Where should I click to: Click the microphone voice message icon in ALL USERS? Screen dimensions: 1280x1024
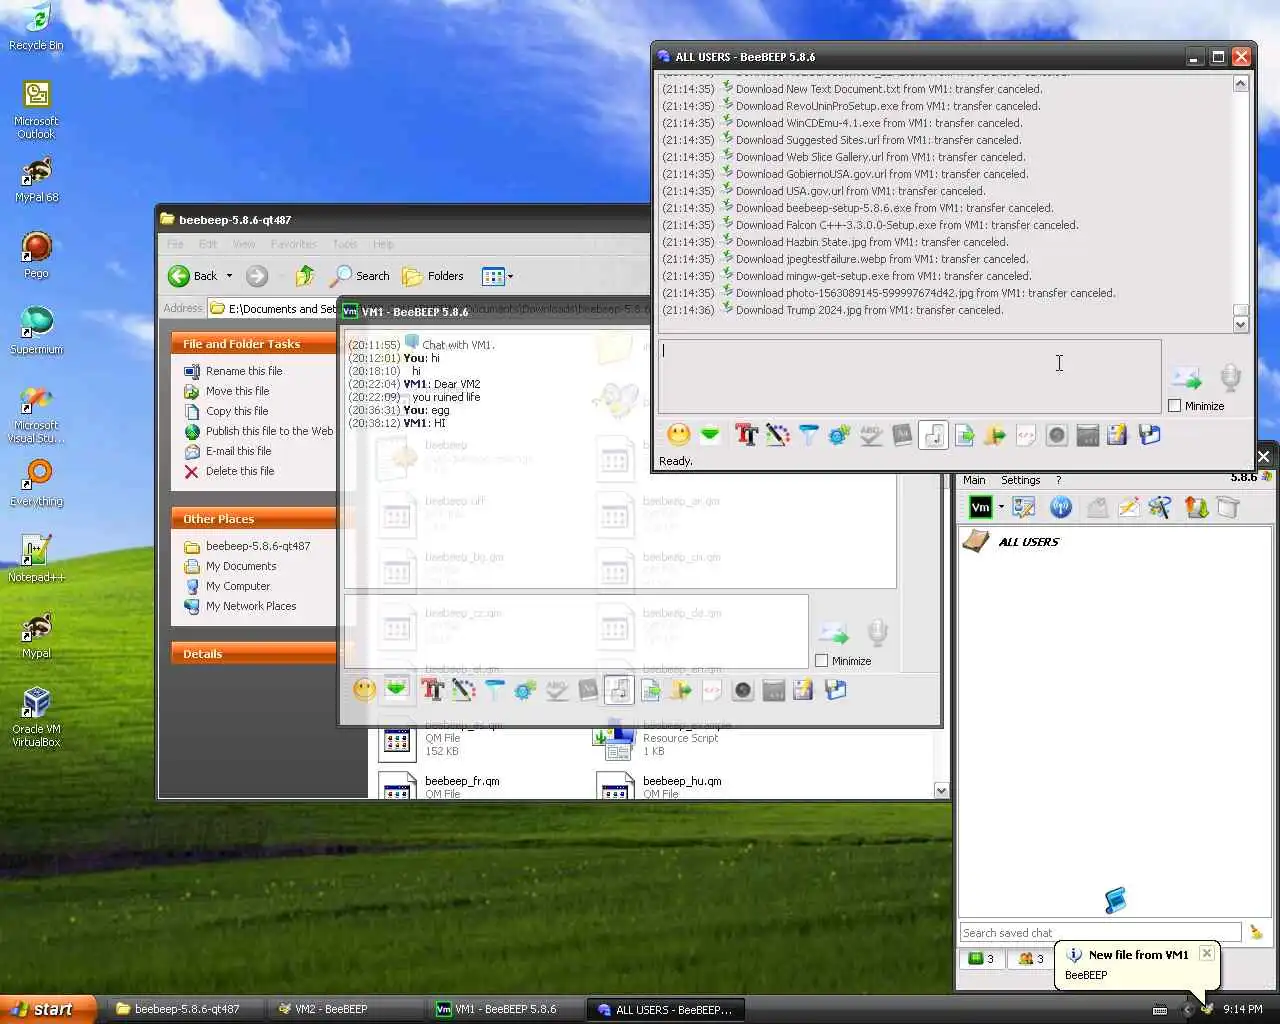1230,378
